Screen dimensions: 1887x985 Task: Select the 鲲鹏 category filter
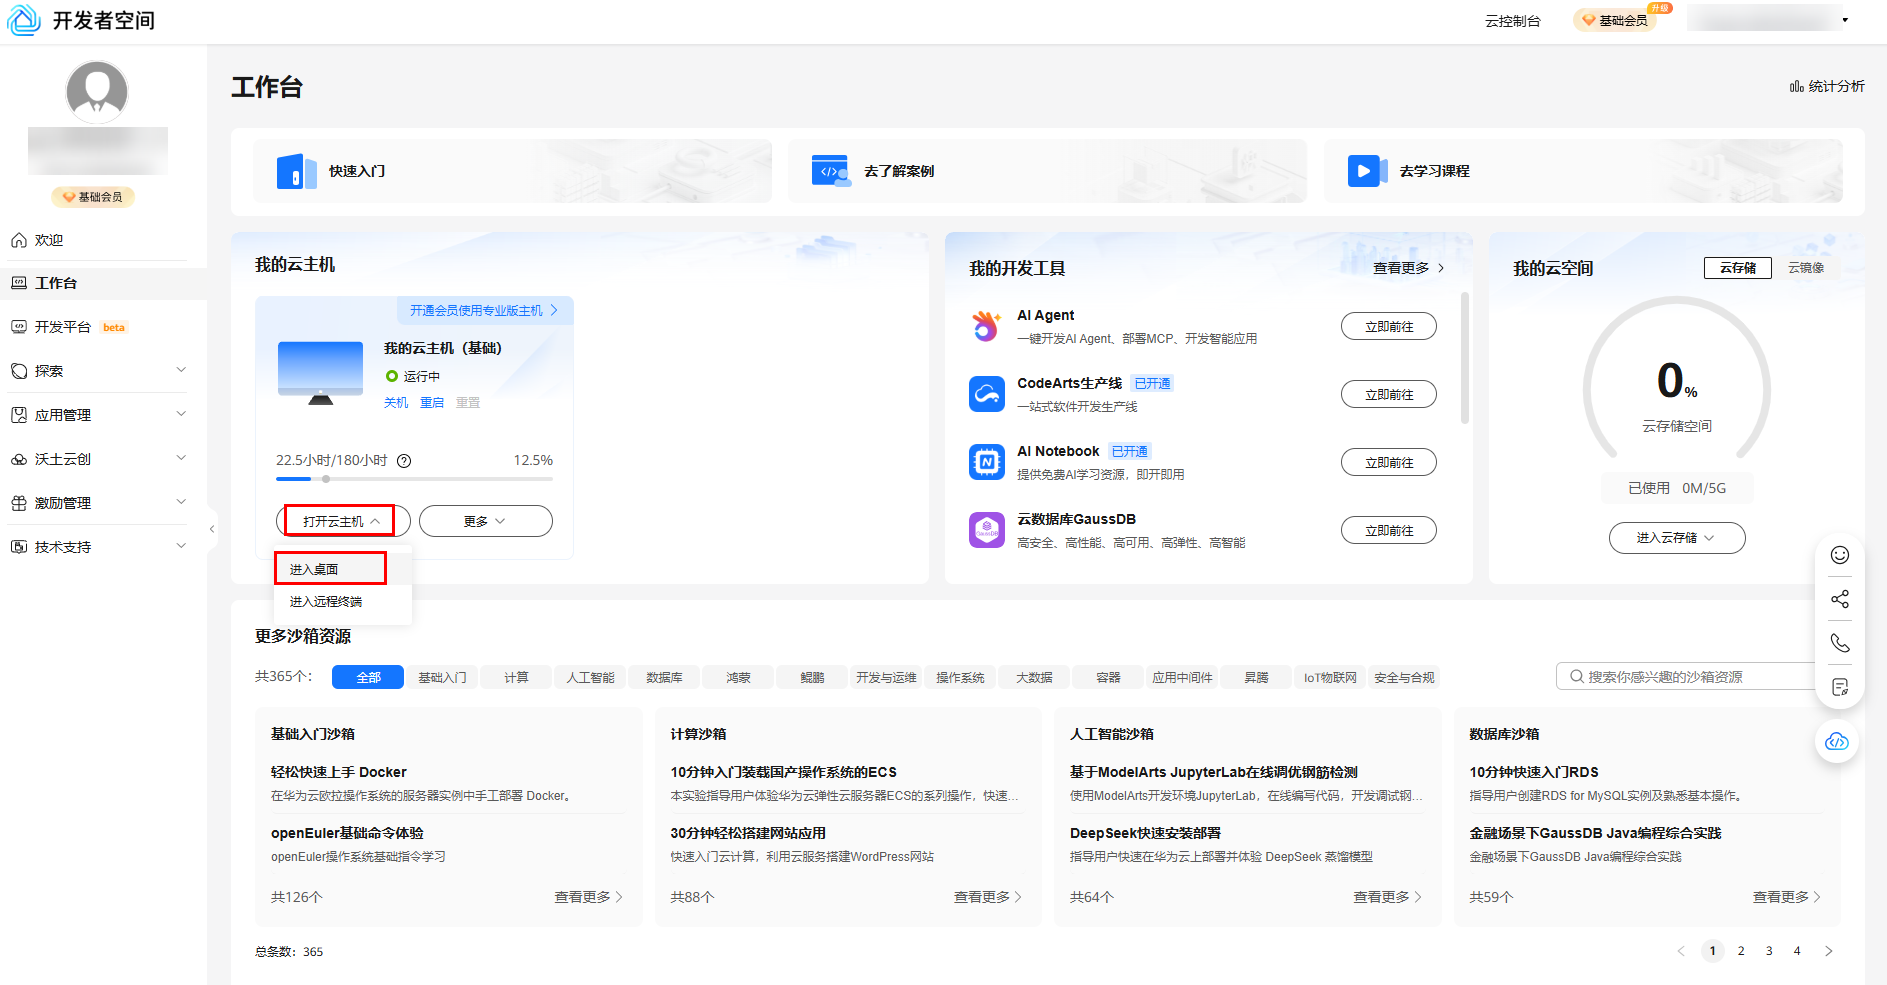coord(812,677)
